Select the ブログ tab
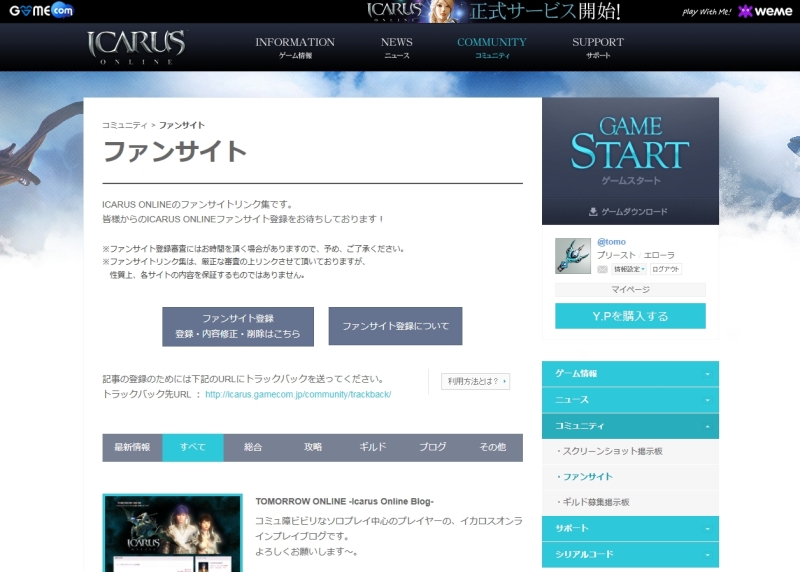Screen dimensions: 800x572 pyautogui.click(x=433, y=447)
